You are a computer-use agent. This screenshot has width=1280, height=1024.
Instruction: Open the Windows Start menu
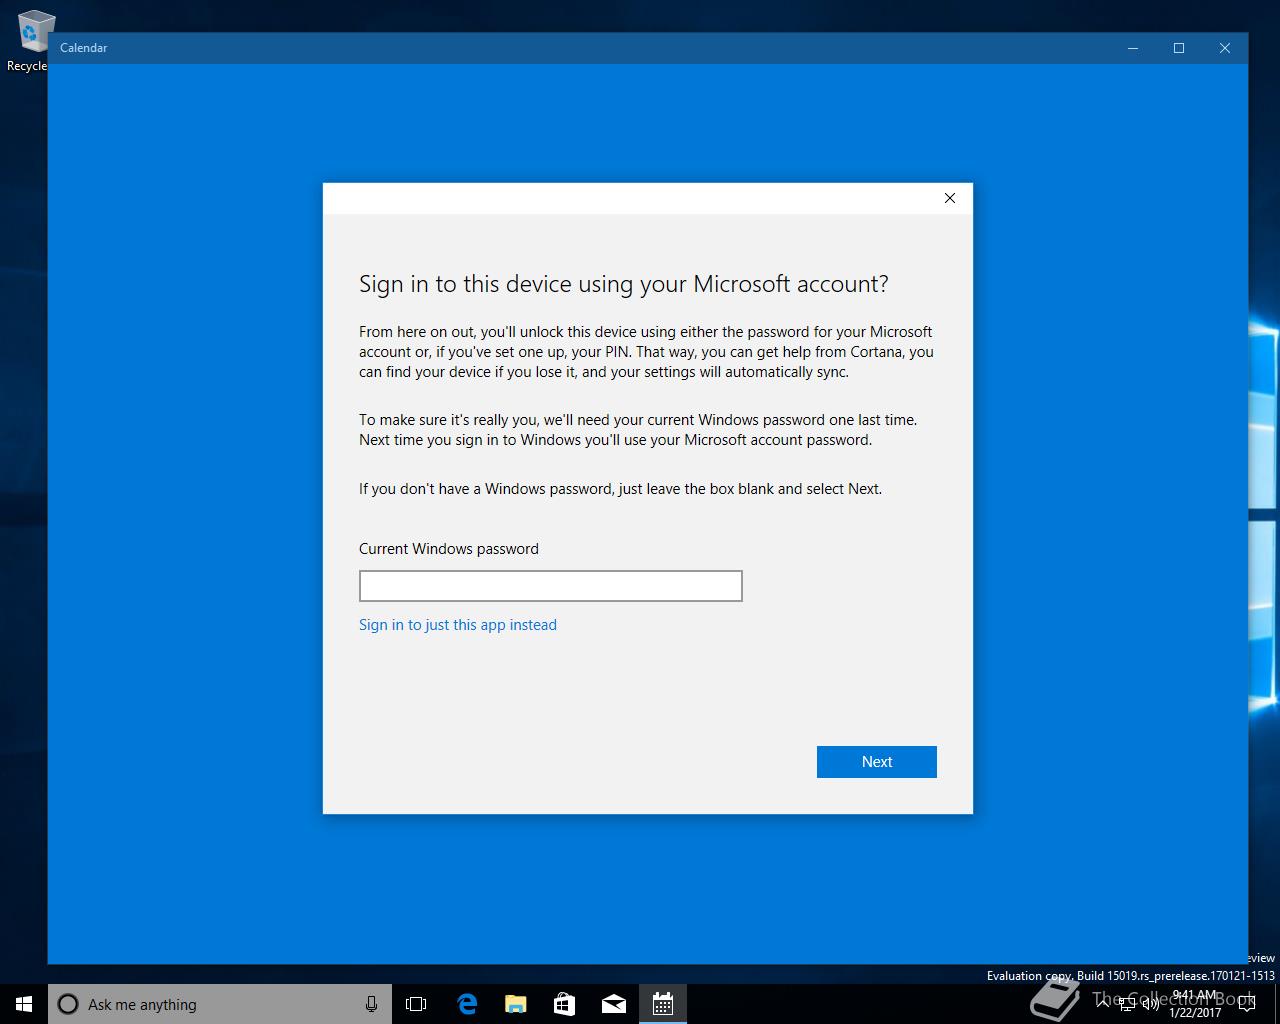point(24,1004)
